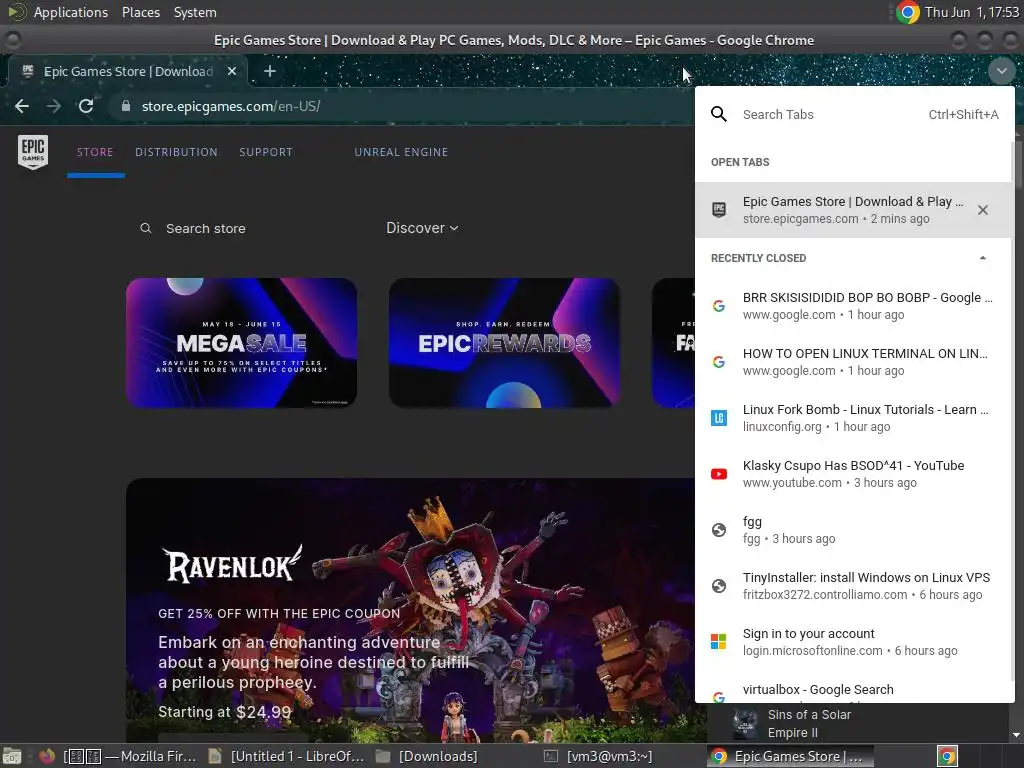
Task: Open the EPIC REWARDS promo banner
Action: [504, 343]
